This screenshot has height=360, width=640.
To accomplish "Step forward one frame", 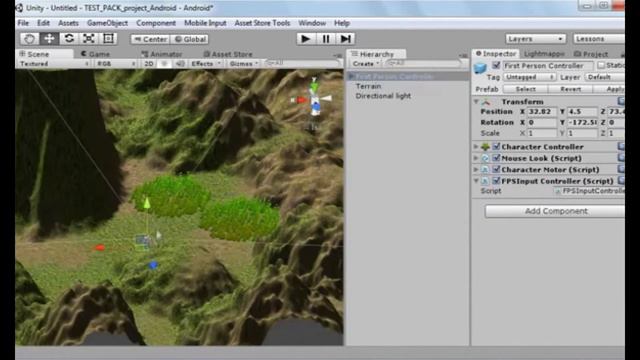I will point(345,39).
